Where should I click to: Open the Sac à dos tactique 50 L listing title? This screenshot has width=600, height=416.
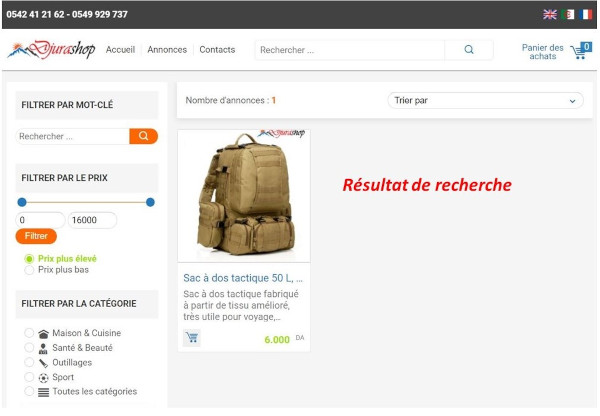tap(243, 278)
